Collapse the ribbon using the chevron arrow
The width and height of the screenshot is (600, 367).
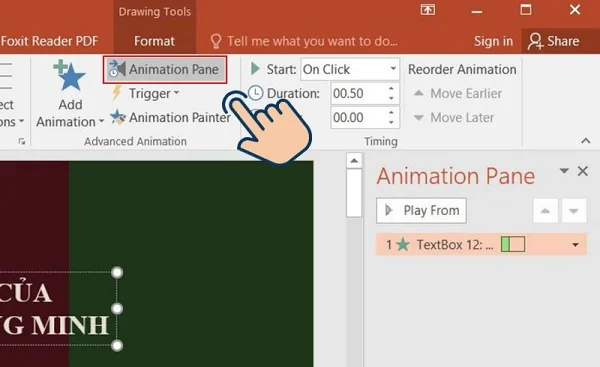pos(585,141)
